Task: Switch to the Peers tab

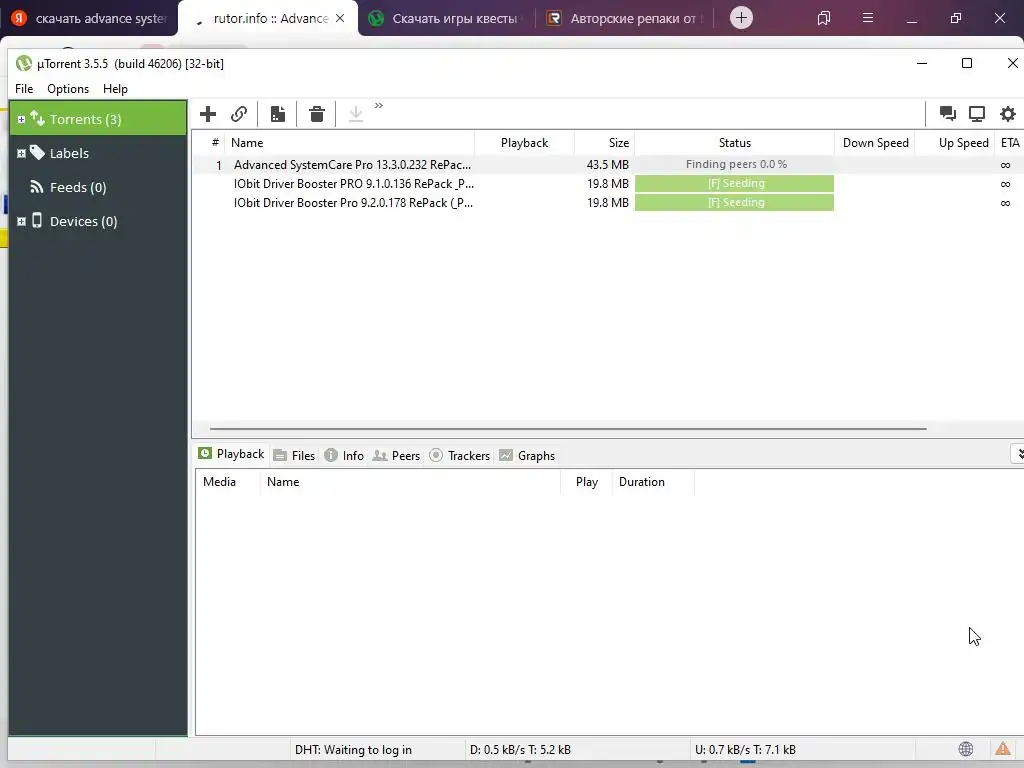Action: pos(396,455)
